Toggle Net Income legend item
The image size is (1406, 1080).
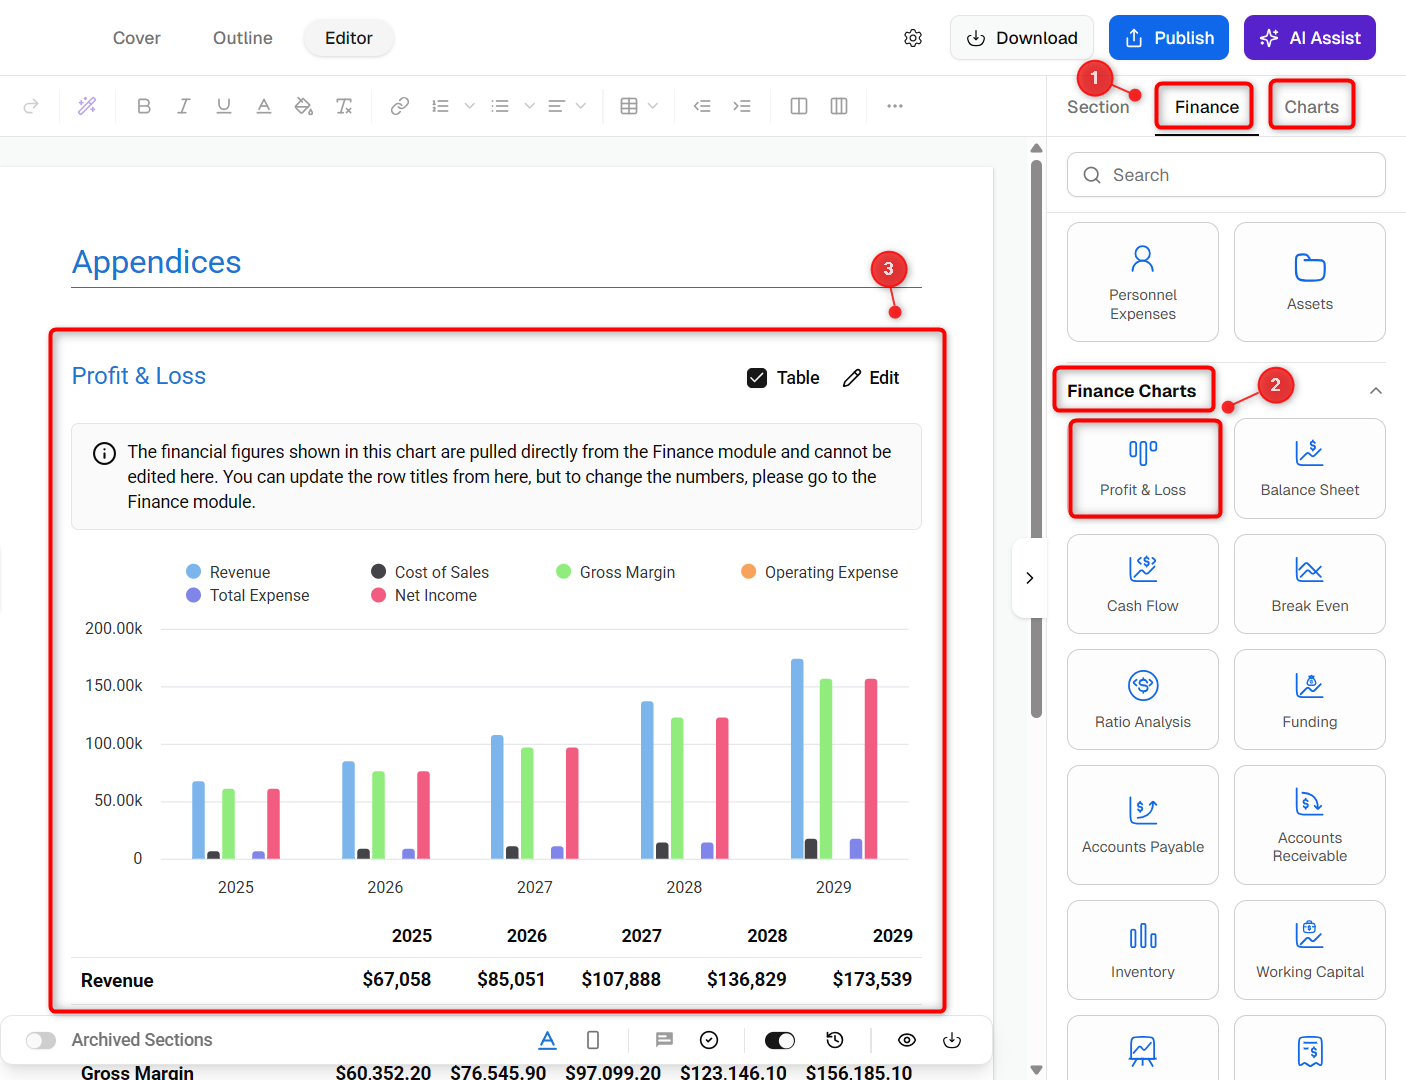[424, 595]
